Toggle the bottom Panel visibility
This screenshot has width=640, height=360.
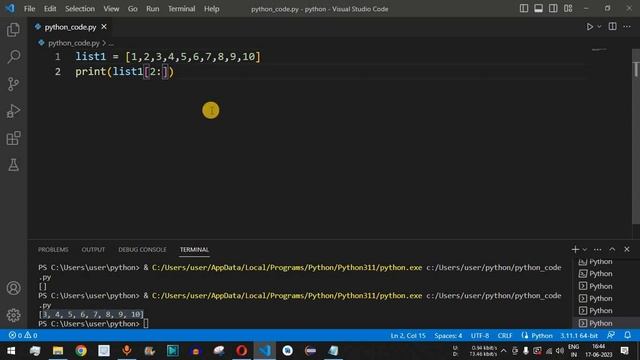(x=538, y=8)
